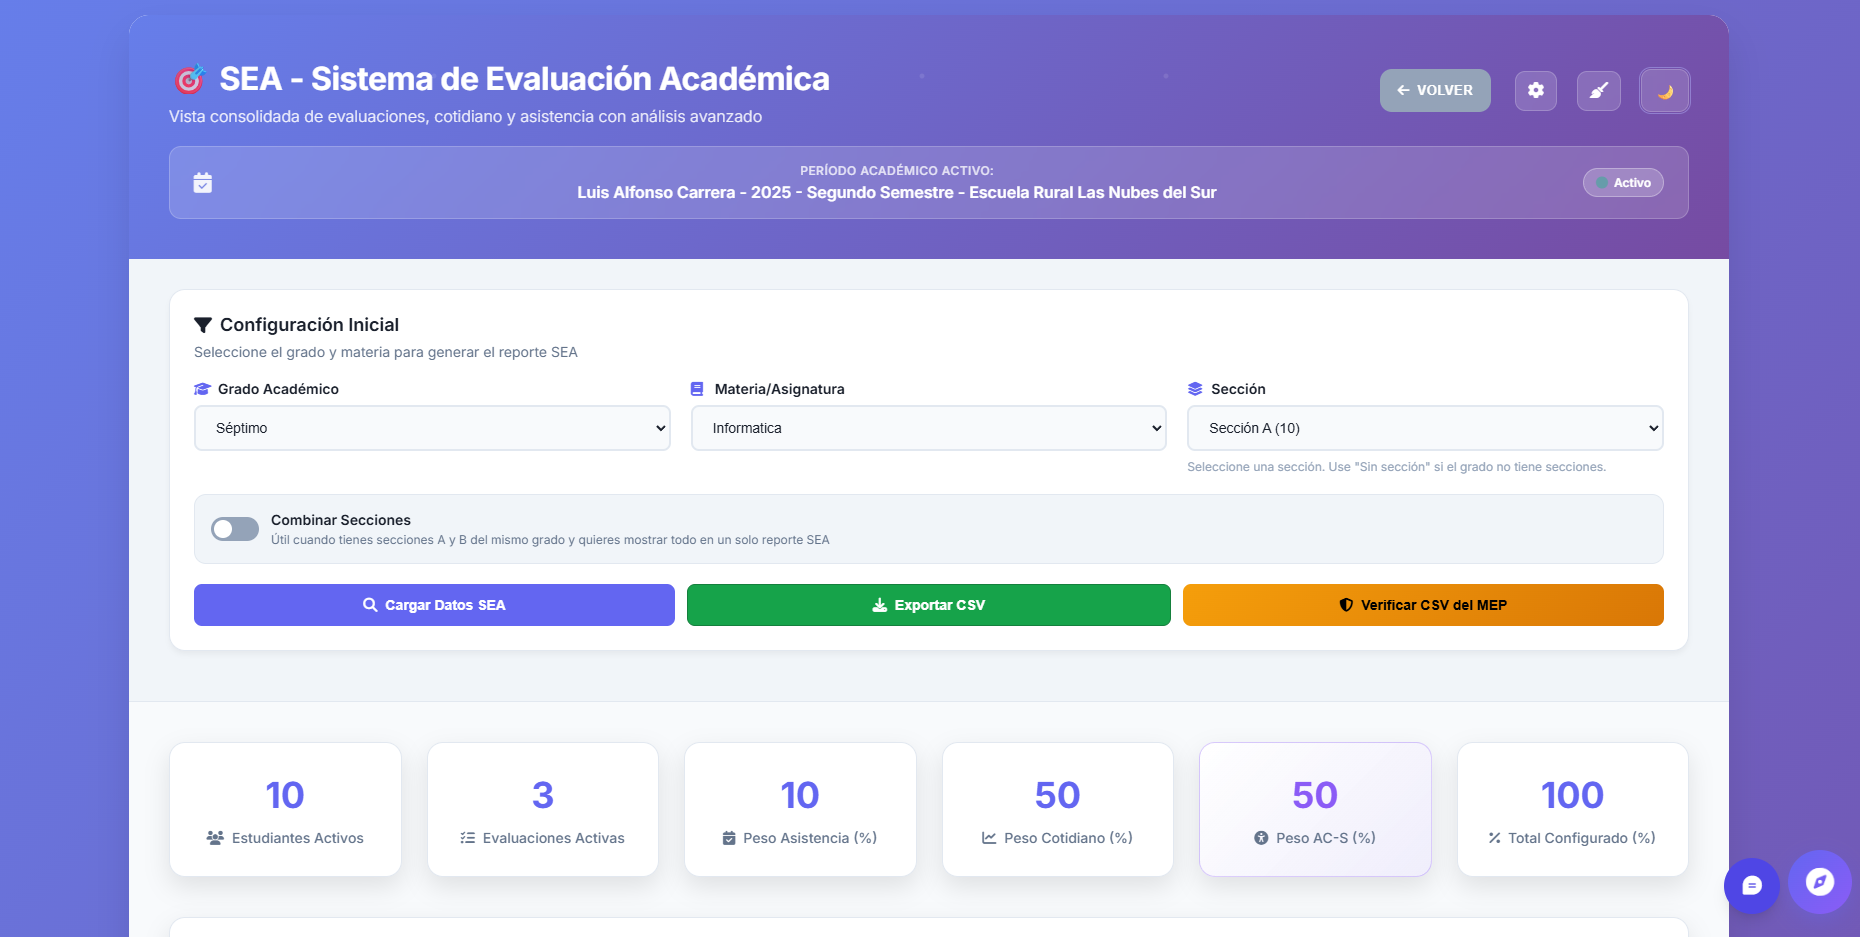Expand the Materia/Asignatura dropdown
This screenshot has width=1860, height=937.
[x=928, y=428]
